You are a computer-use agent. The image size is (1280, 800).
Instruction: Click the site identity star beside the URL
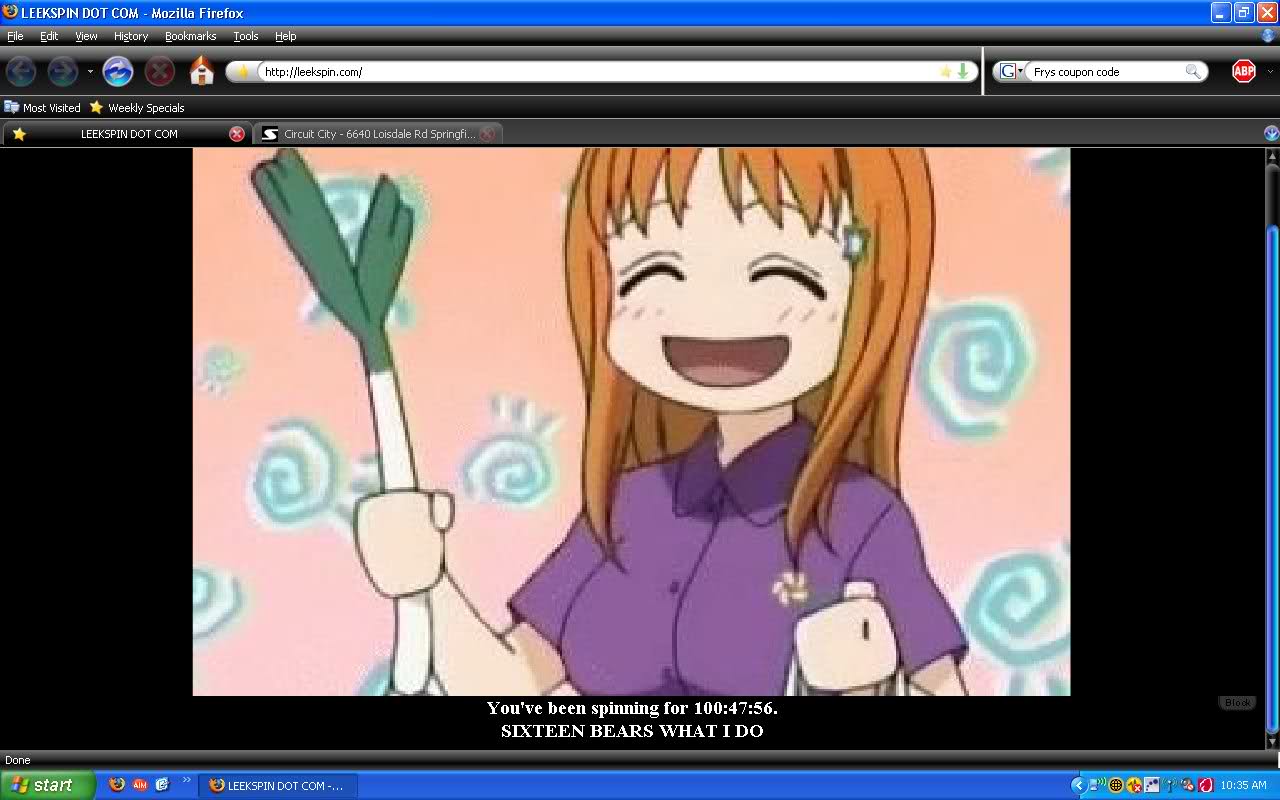[242, 72]
